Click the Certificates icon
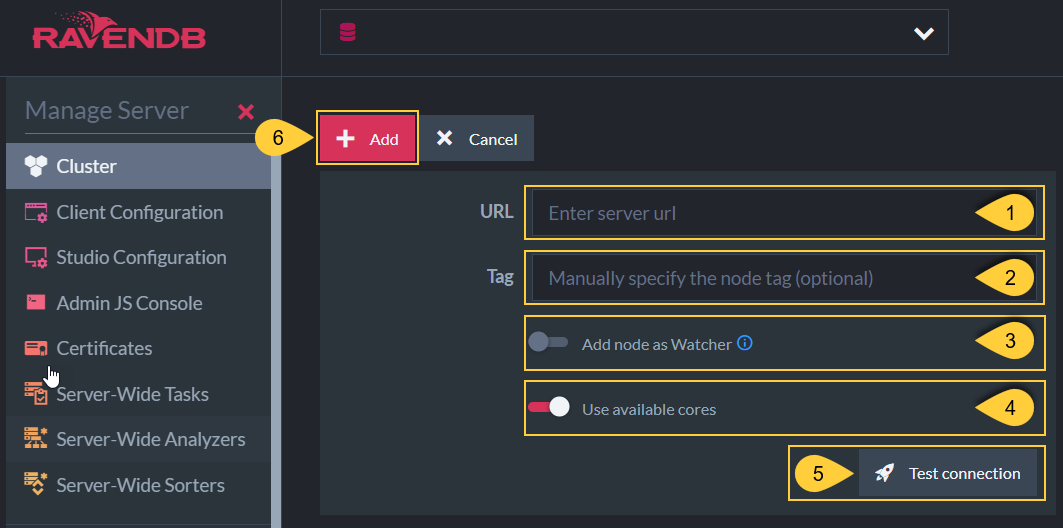 click(36, 348)
